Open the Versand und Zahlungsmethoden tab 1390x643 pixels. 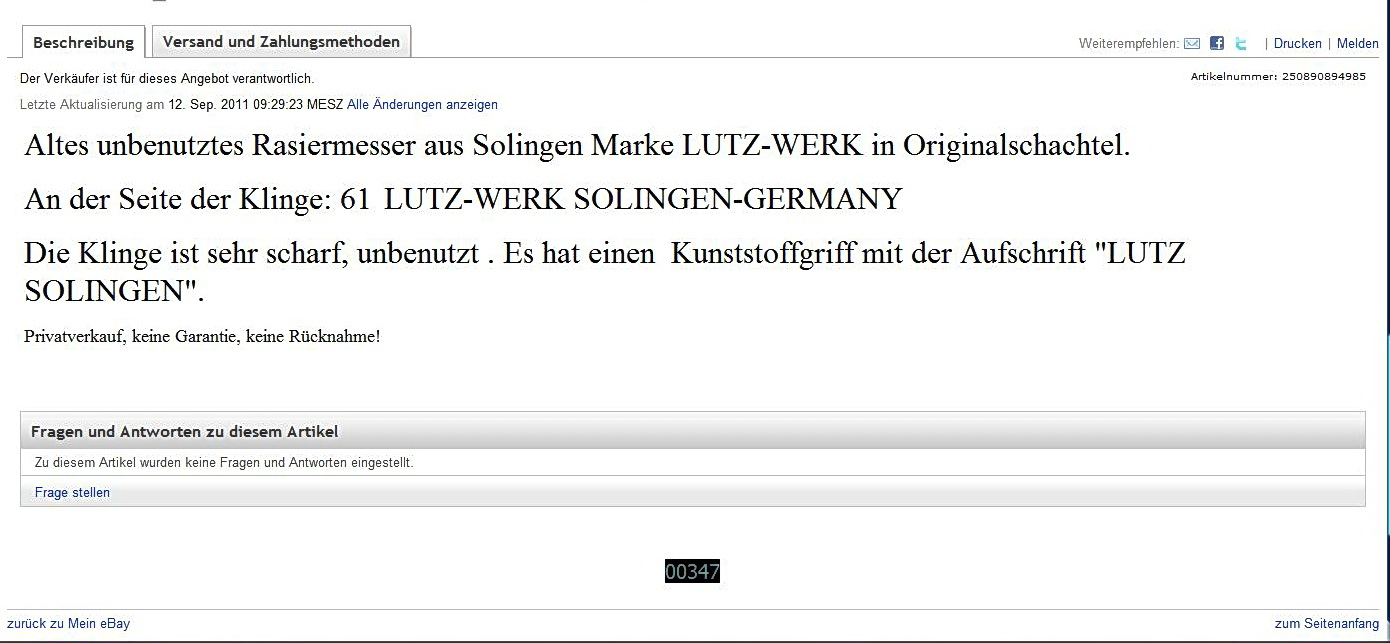pyautogui.click(x=281, y=42)
